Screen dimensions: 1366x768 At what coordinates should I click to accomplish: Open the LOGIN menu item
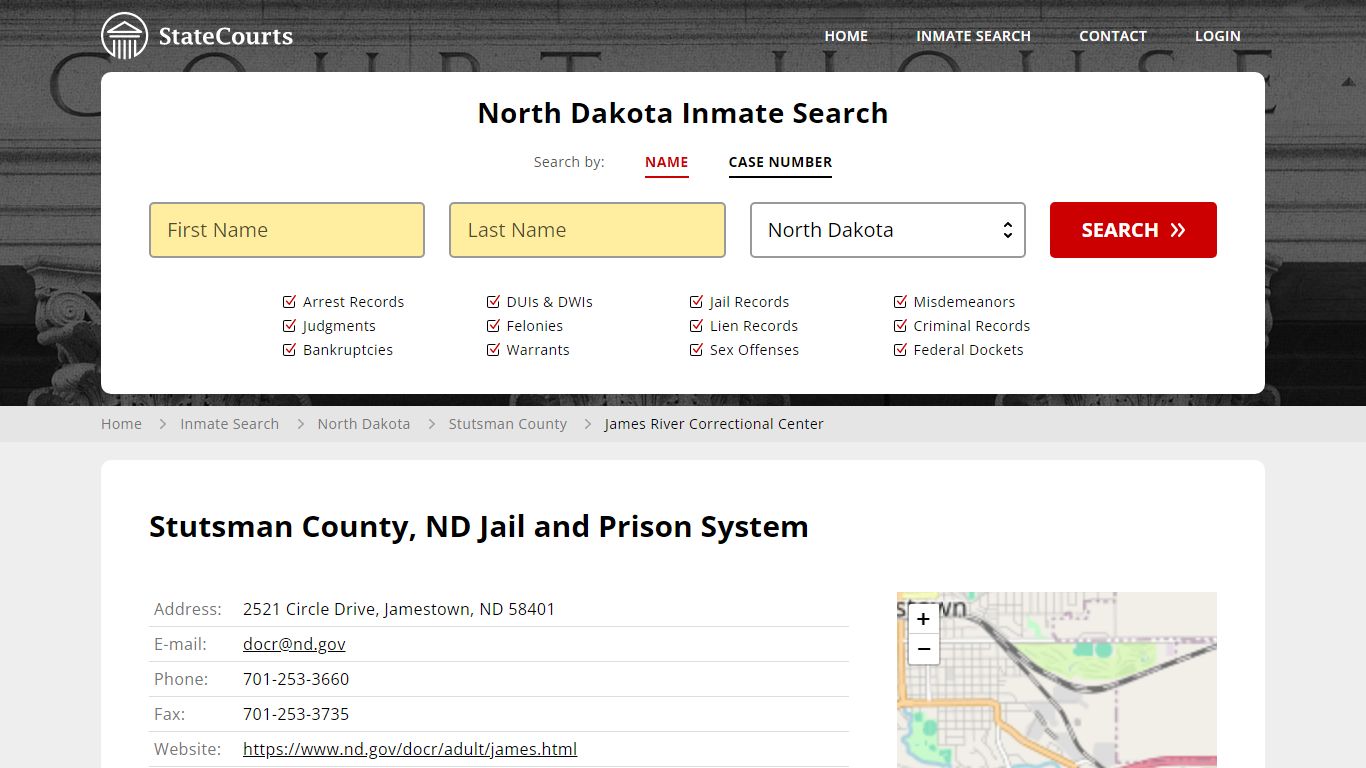tap(1218, 36)
